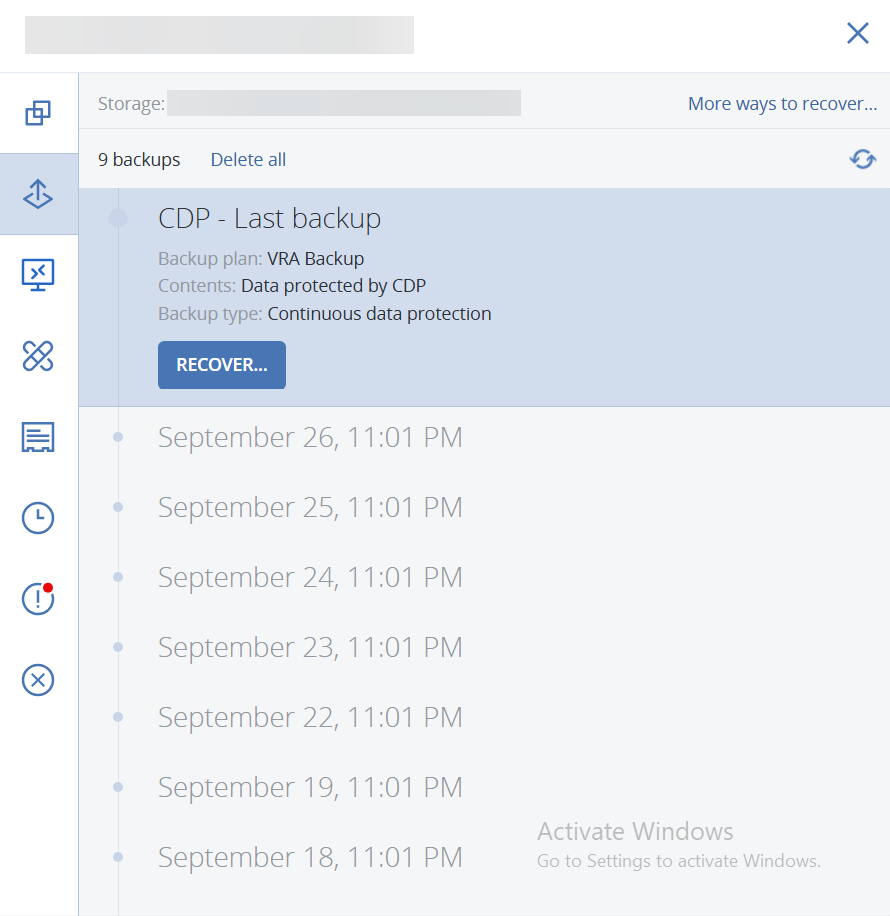Click the Patch bandage sidebar icon
This screenshot has width=890, height=916.
point(38,355)
